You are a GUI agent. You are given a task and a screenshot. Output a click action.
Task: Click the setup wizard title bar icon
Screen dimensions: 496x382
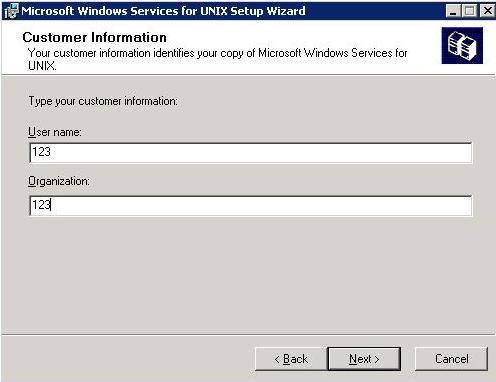pos(11,11)
